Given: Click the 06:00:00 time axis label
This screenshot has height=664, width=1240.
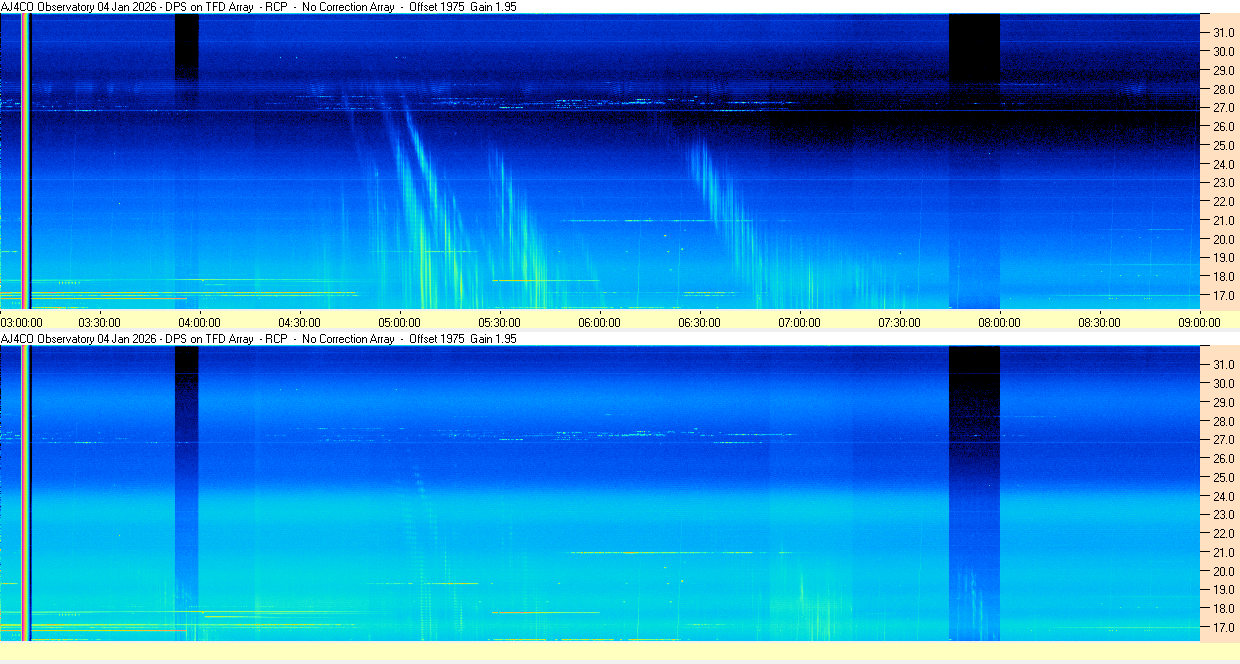Looking at the screenshot, I should 599,322.
